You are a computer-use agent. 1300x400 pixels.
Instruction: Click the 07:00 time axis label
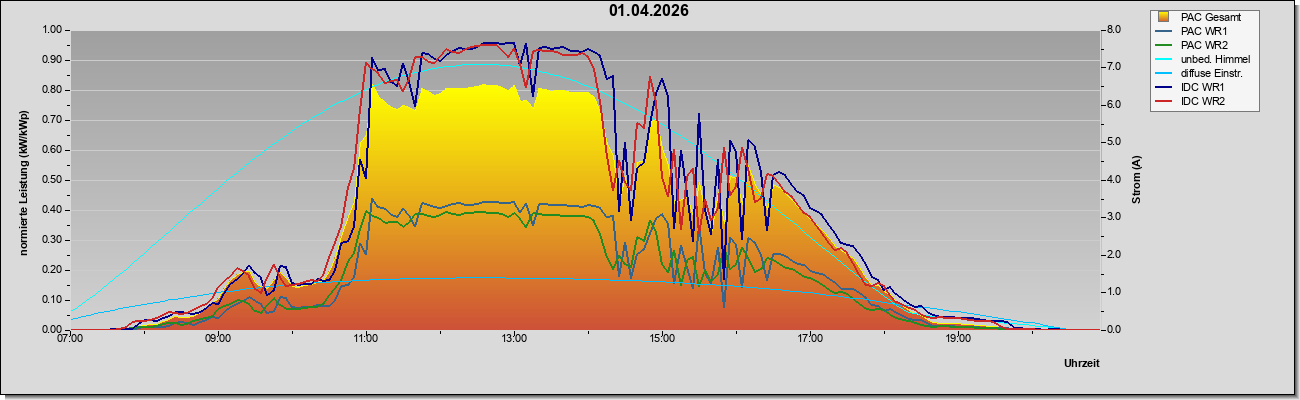click(70, 338)
